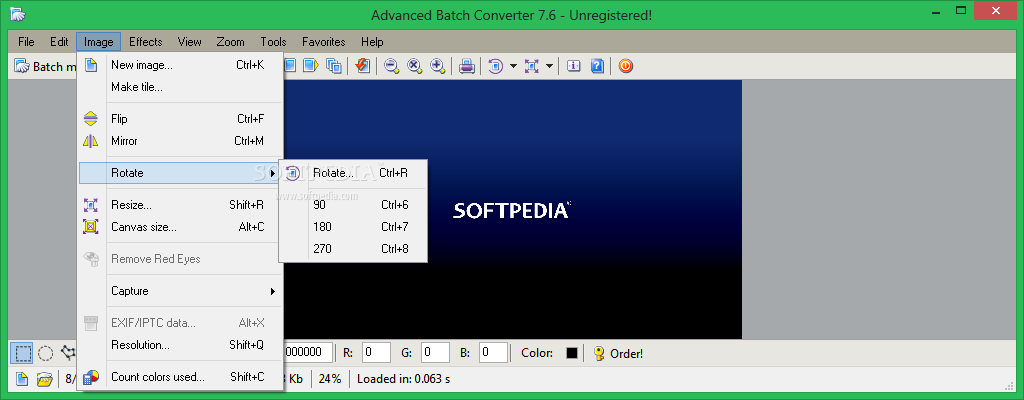Click the image info toolbar icon
Screen dimensions: 1024x400
pos(574,66)
